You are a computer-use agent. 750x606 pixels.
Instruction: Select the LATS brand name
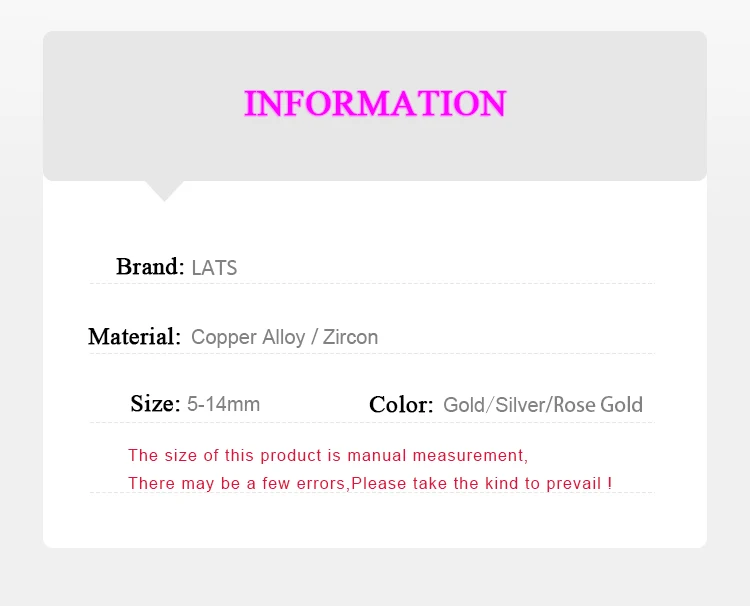tap(214, 268)
